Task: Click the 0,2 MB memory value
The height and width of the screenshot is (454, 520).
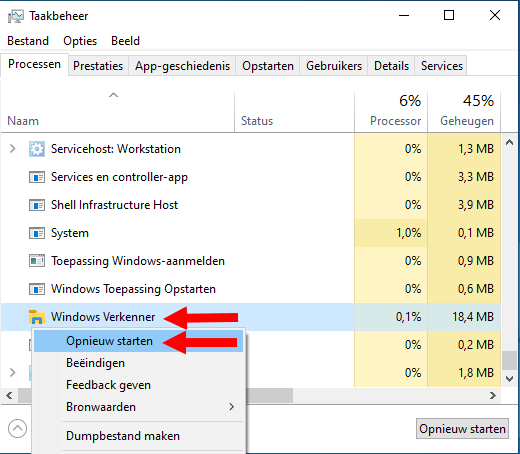Action: [476, 345]
